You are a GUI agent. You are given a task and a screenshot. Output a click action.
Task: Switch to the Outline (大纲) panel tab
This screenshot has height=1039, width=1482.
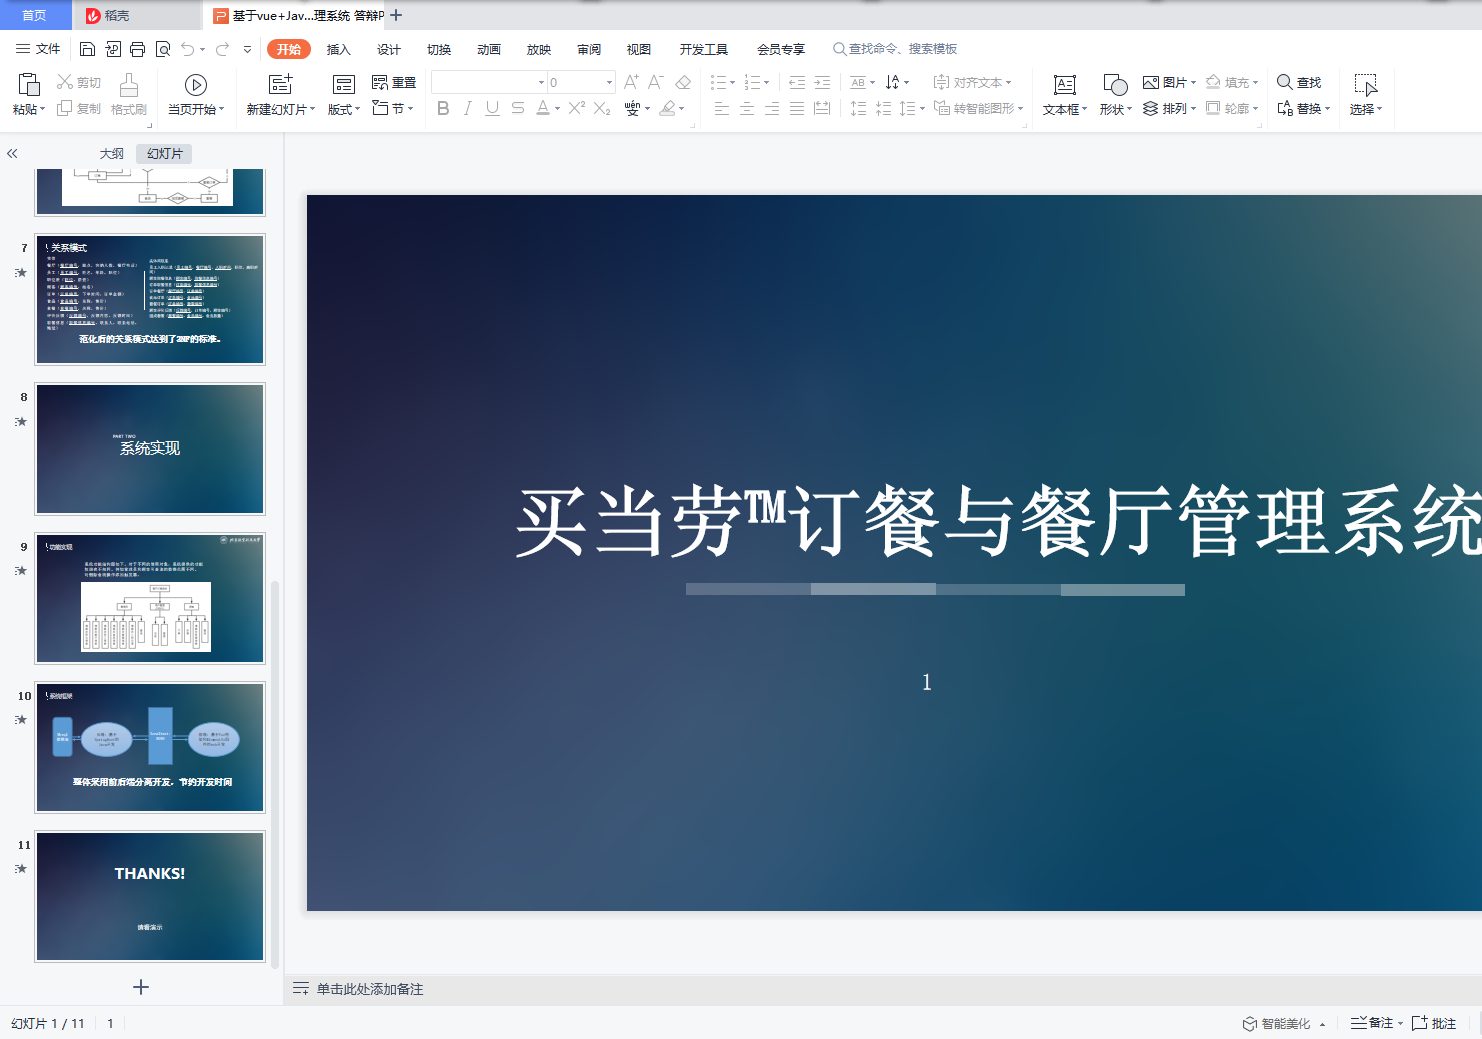pos(112,153)
